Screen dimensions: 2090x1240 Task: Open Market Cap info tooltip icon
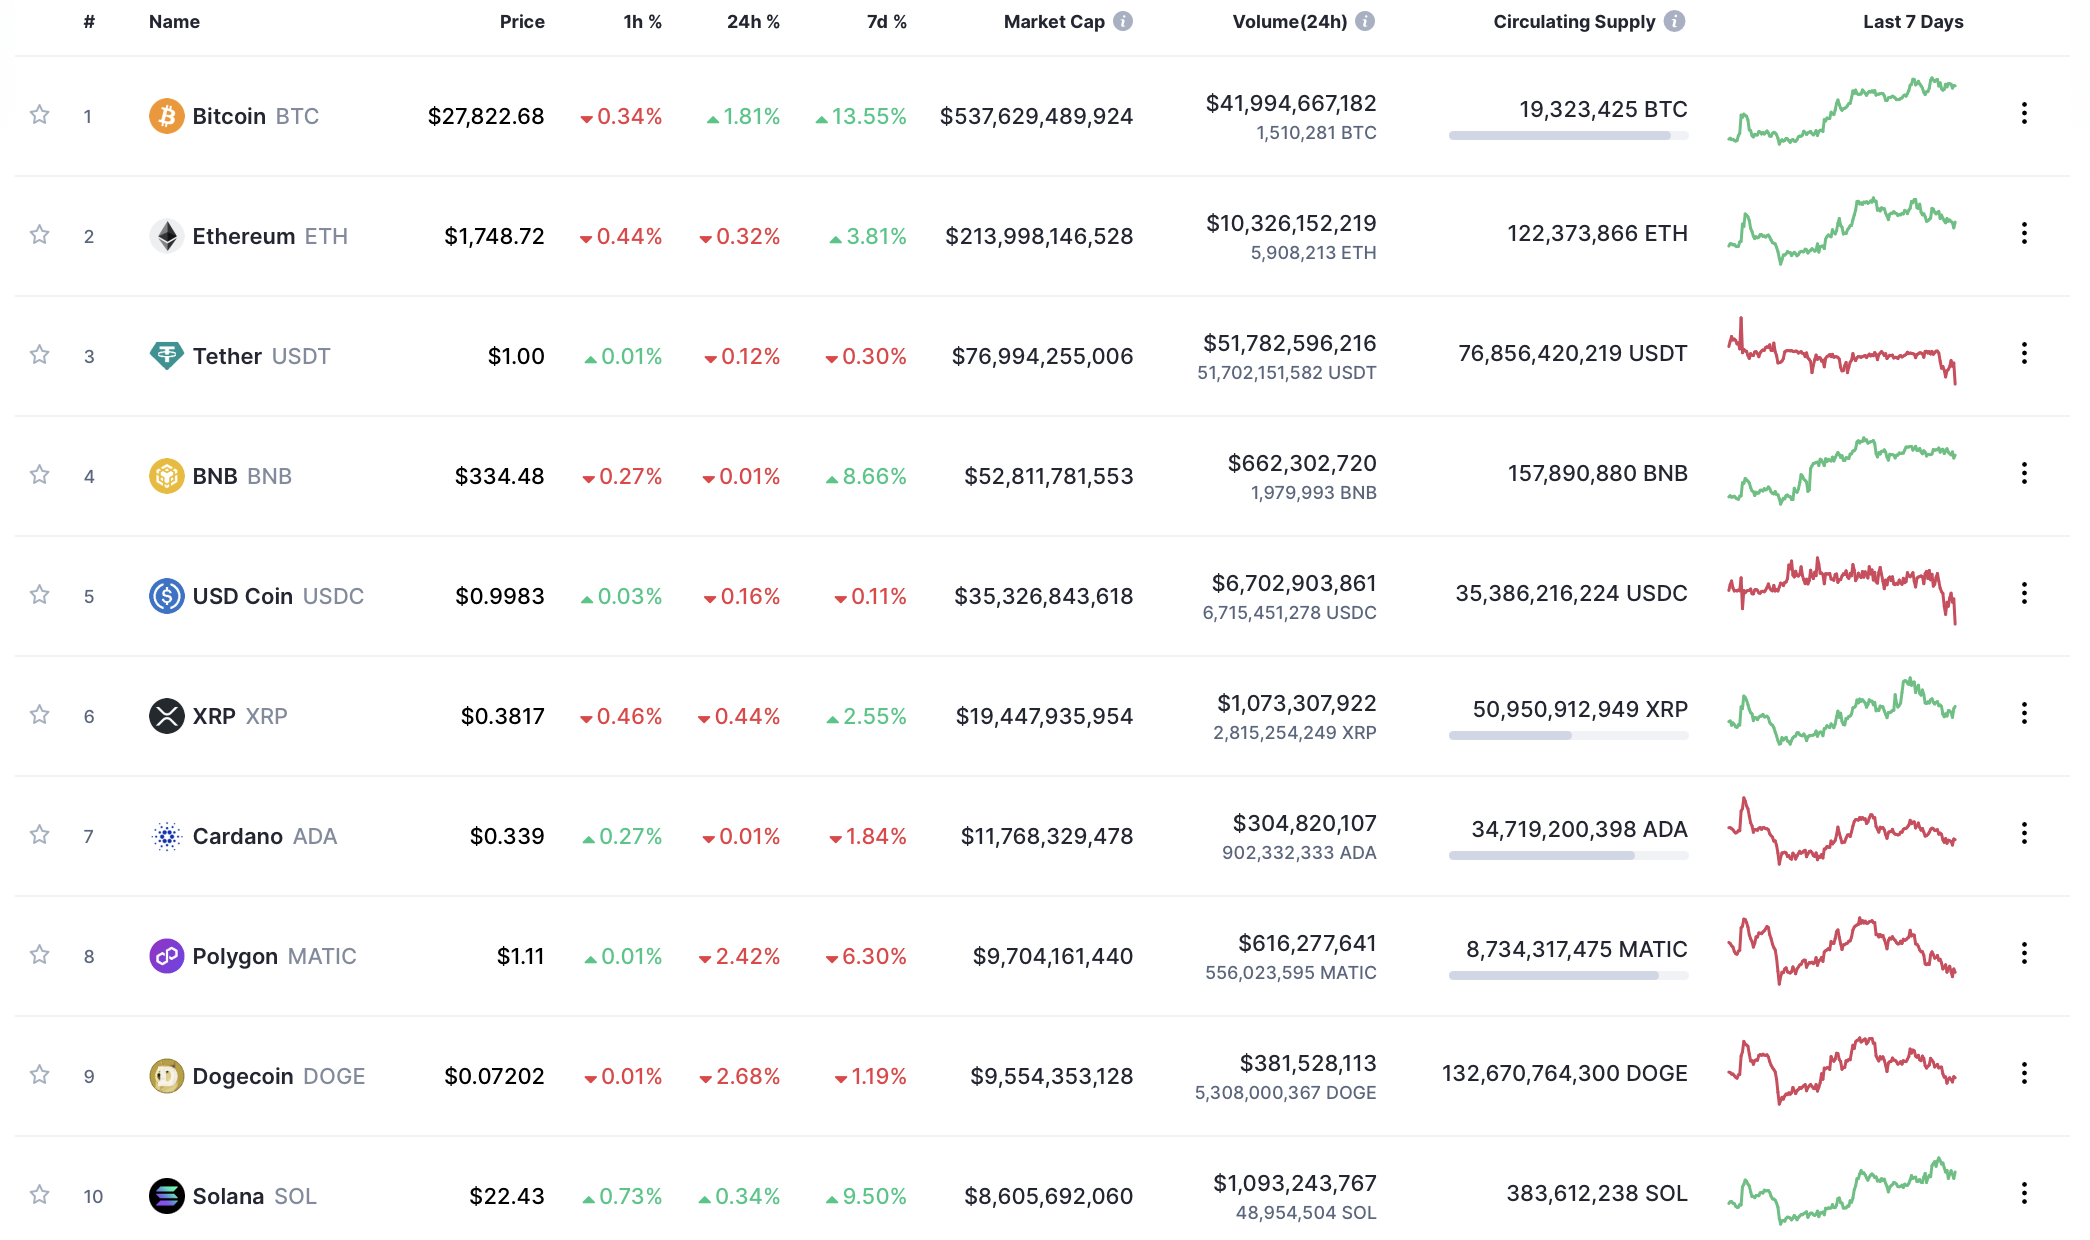[x=1123, y=21]
